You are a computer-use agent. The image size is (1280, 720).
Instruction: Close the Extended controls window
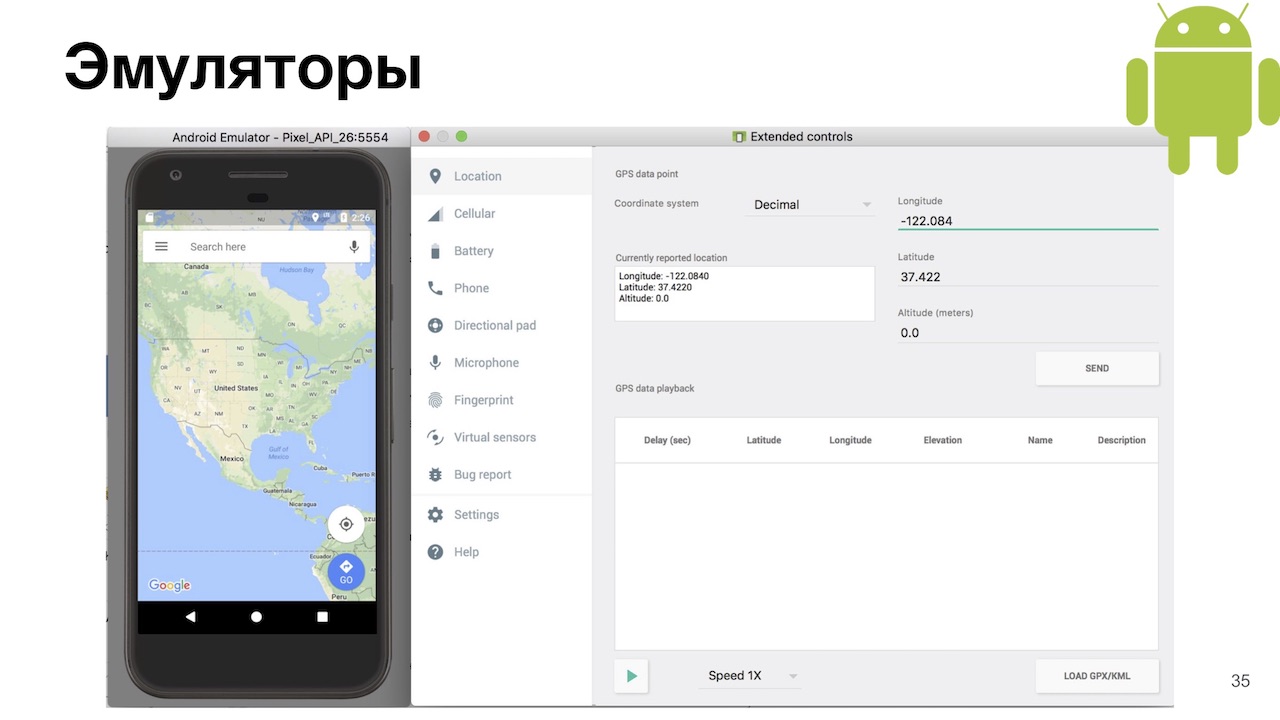(x=424, y=136)
